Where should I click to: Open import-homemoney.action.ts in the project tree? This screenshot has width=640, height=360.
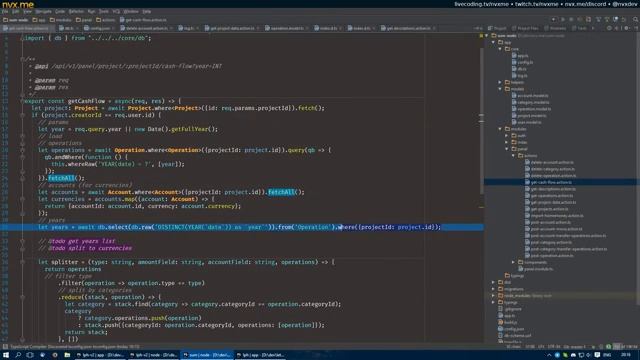[554, 216]
